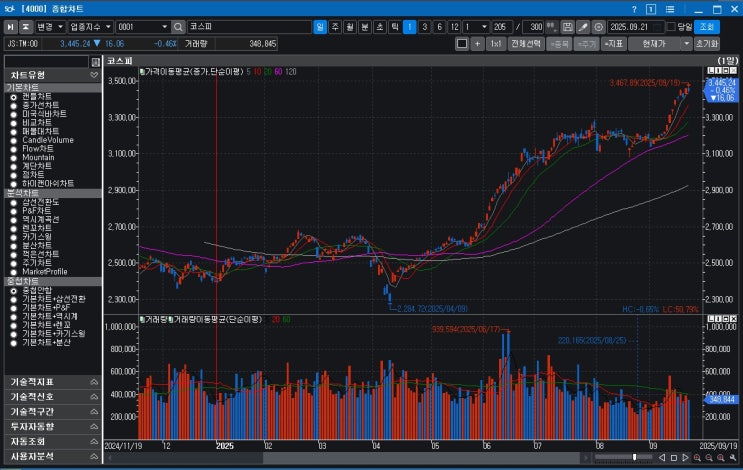The height and width of the screenshot is (470, 743).
Task: Click the 300 total count field
Action: pyautogui.click(x=533, y=27)
